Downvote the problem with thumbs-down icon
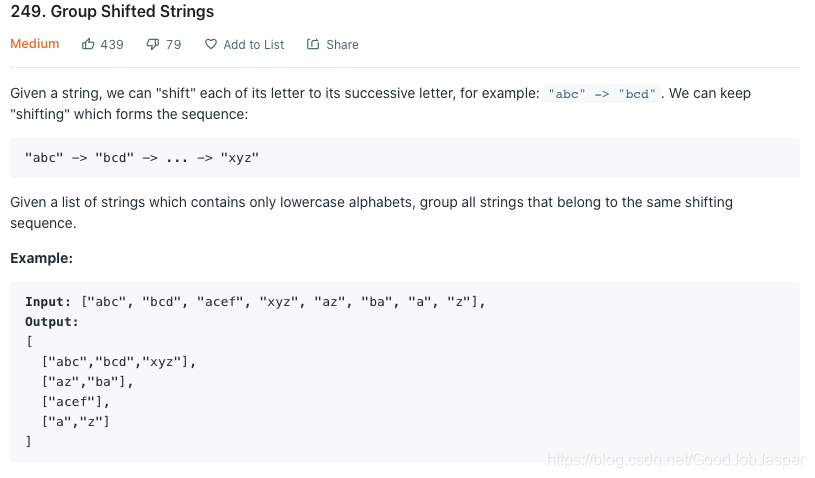Screen dimensions: 815x478 click(152, 45)
